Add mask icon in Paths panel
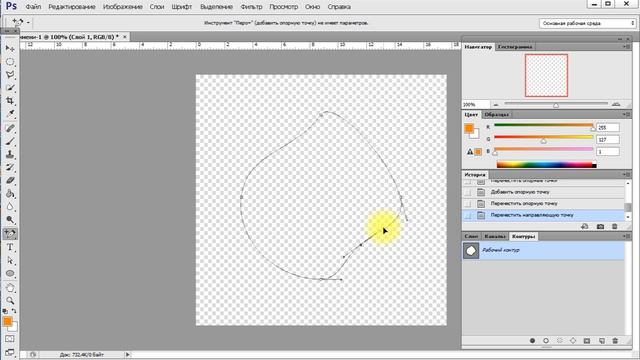This screenshot has width=640, height=360. tap(587, 340)
